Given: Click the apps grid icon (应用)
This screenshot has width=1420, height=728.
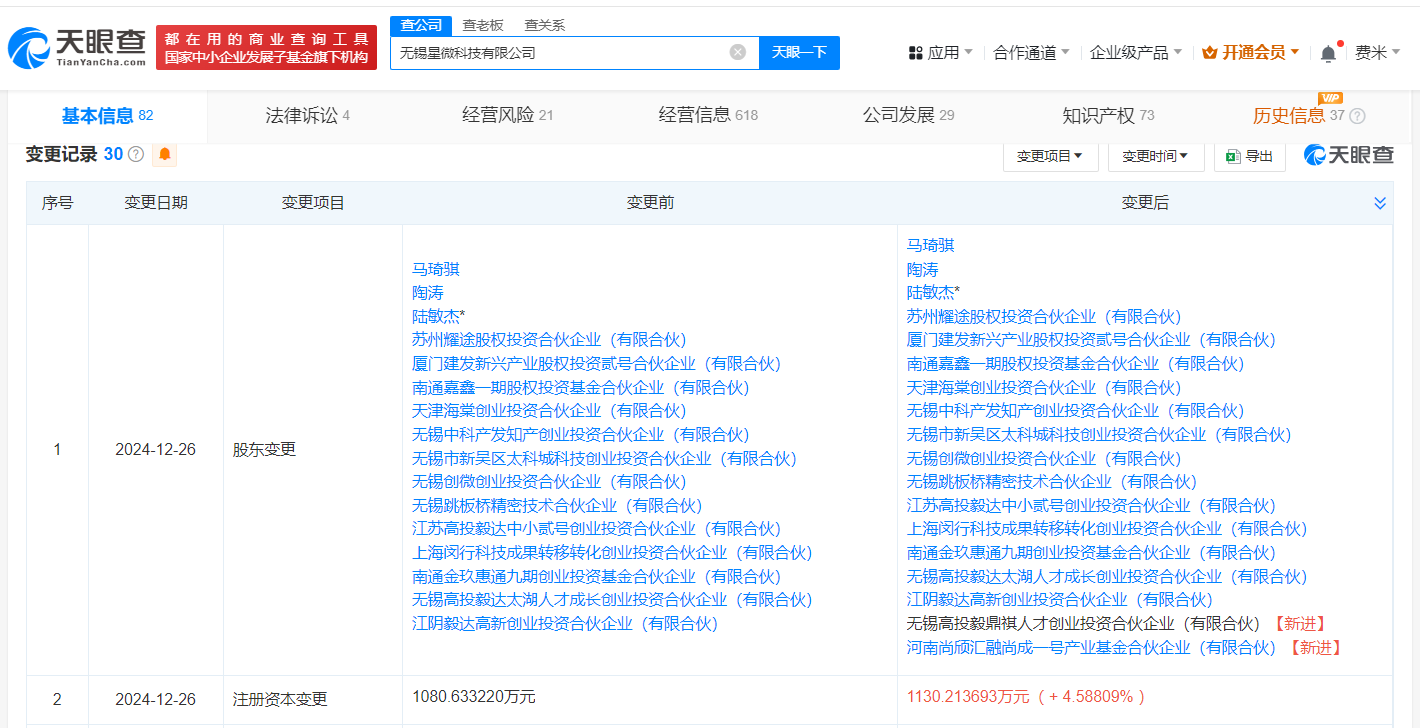Looking at the screenshot, I should 915,53.
